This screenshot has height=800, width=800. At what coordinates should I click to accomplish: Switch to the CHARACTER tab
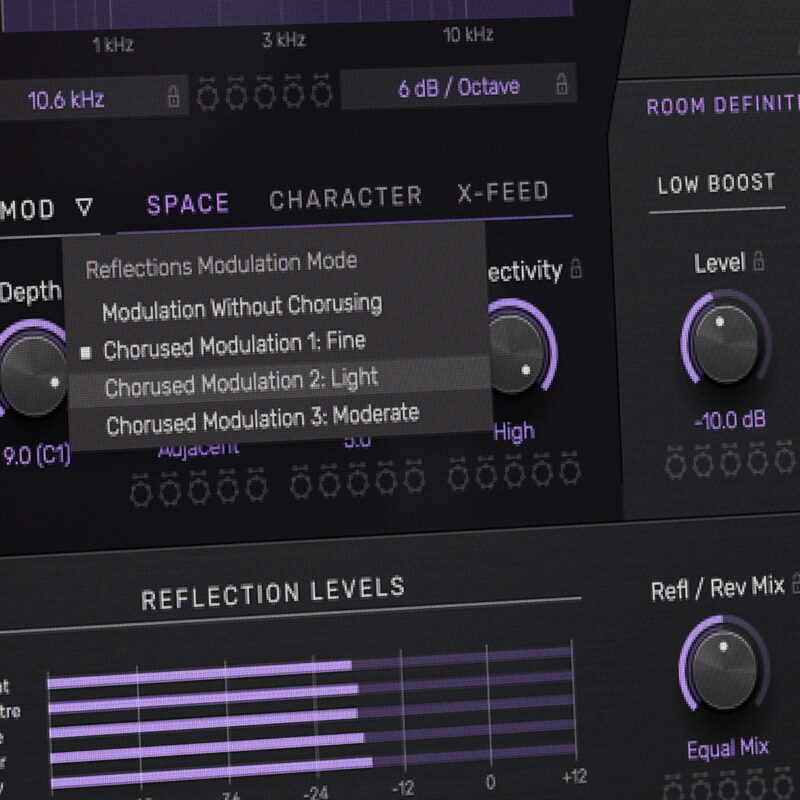pos(346,198)
